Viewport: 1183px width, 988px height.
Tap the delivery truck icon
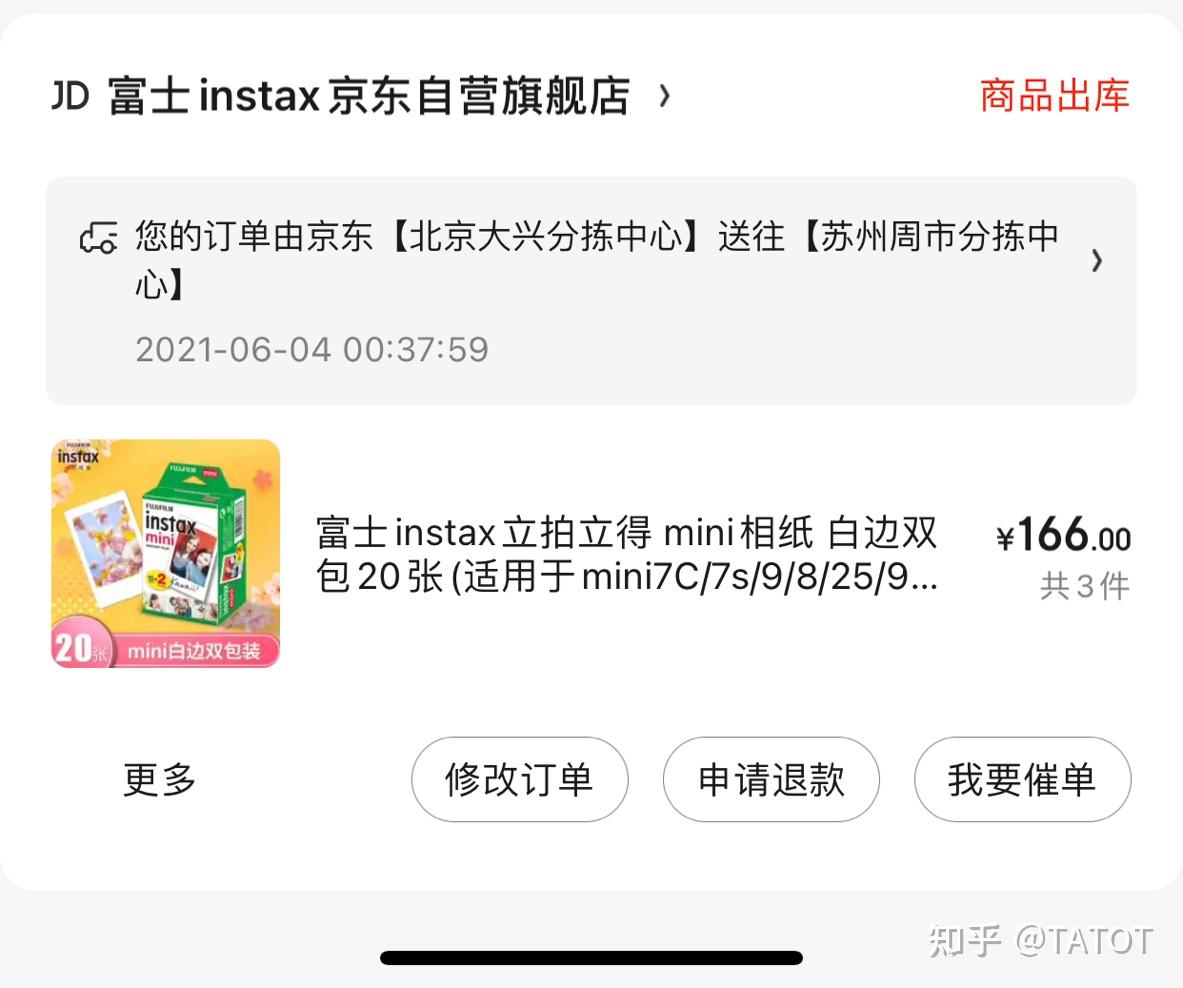coord(99,238)
